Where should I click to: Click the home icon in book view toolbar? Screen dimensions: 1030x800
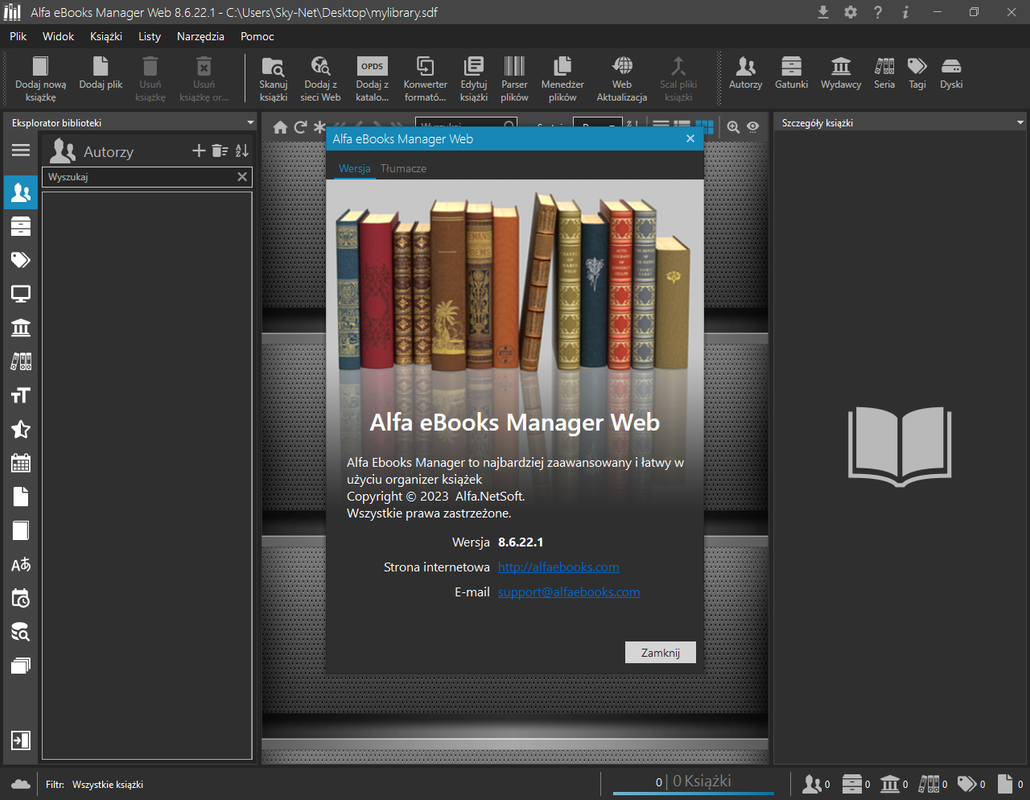[280, 127]
